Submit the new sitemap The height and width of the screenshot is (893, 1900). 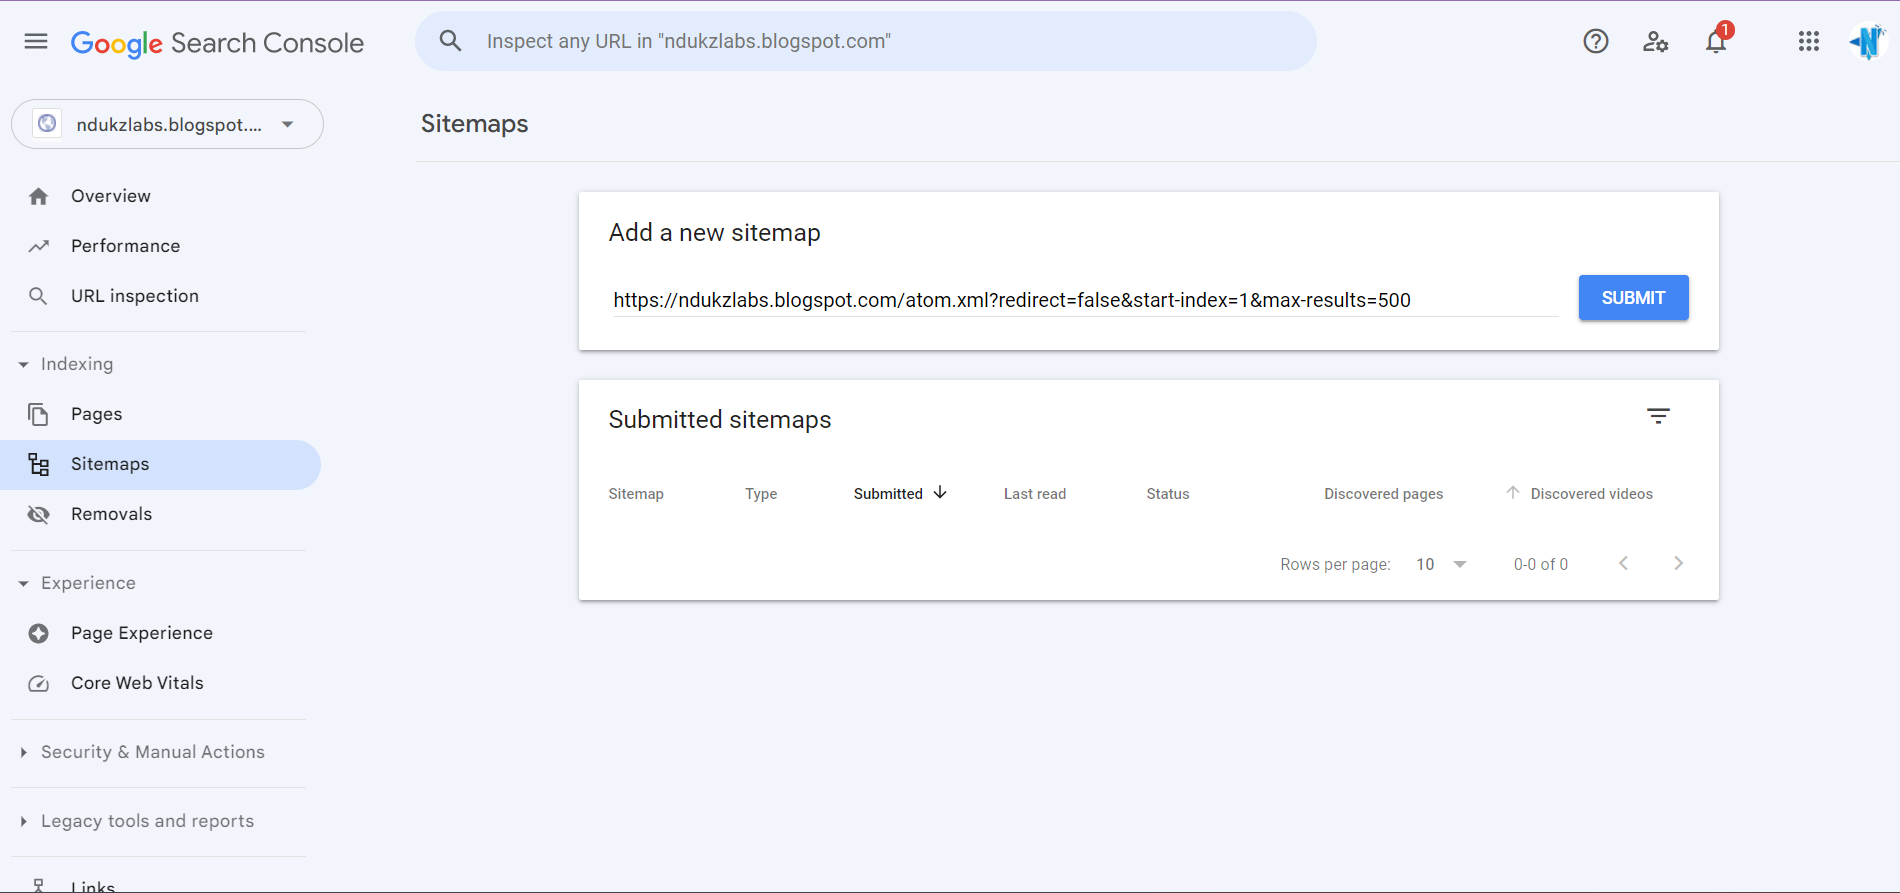tap(1633, 298)
